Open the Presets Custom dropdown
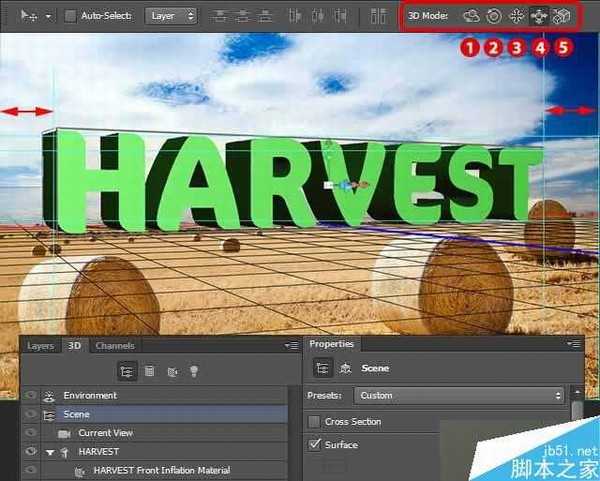The image size is (600, 481). (x=458, y=396)
